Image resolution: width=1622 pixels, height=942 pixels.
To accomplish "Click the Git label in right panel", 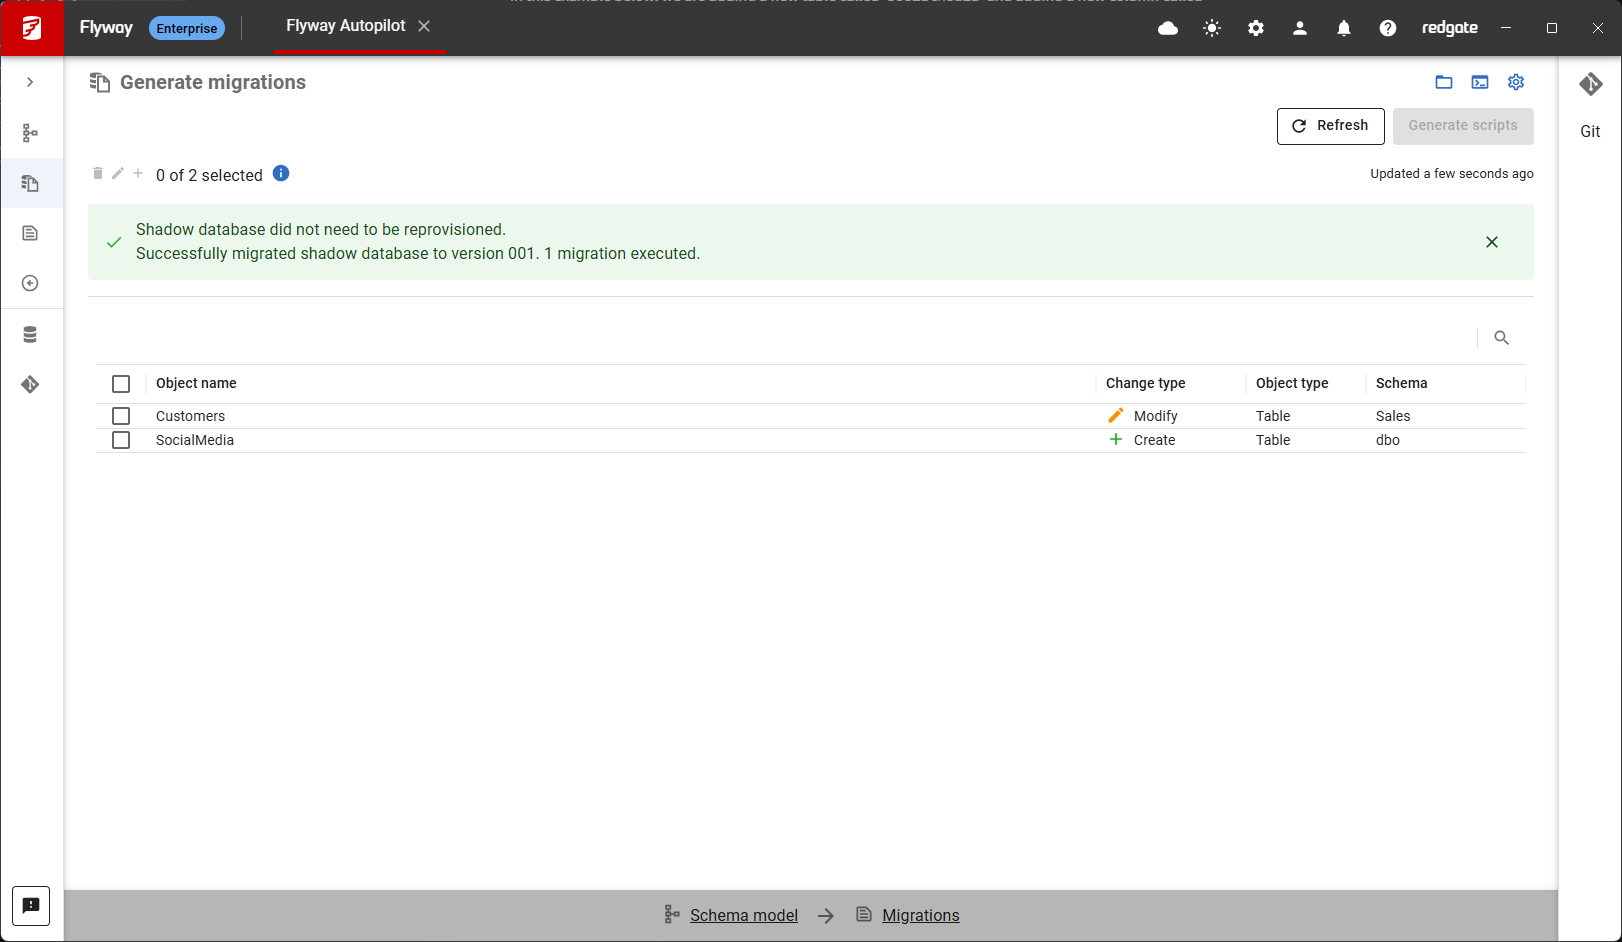I will tap(1590, 131).
